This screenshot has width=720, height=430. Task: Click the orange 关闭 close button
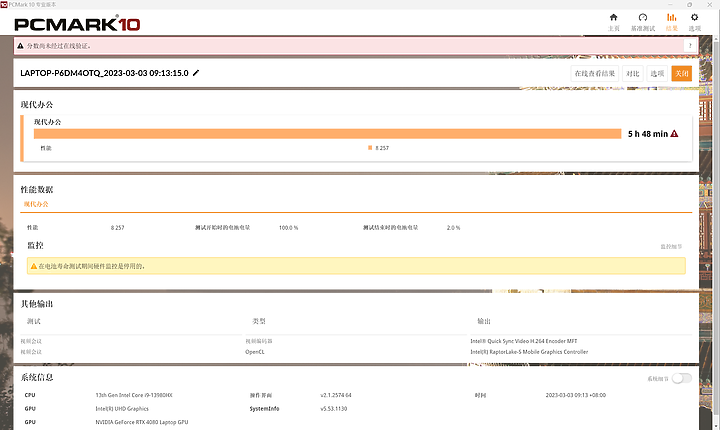[x=681, y=74]
